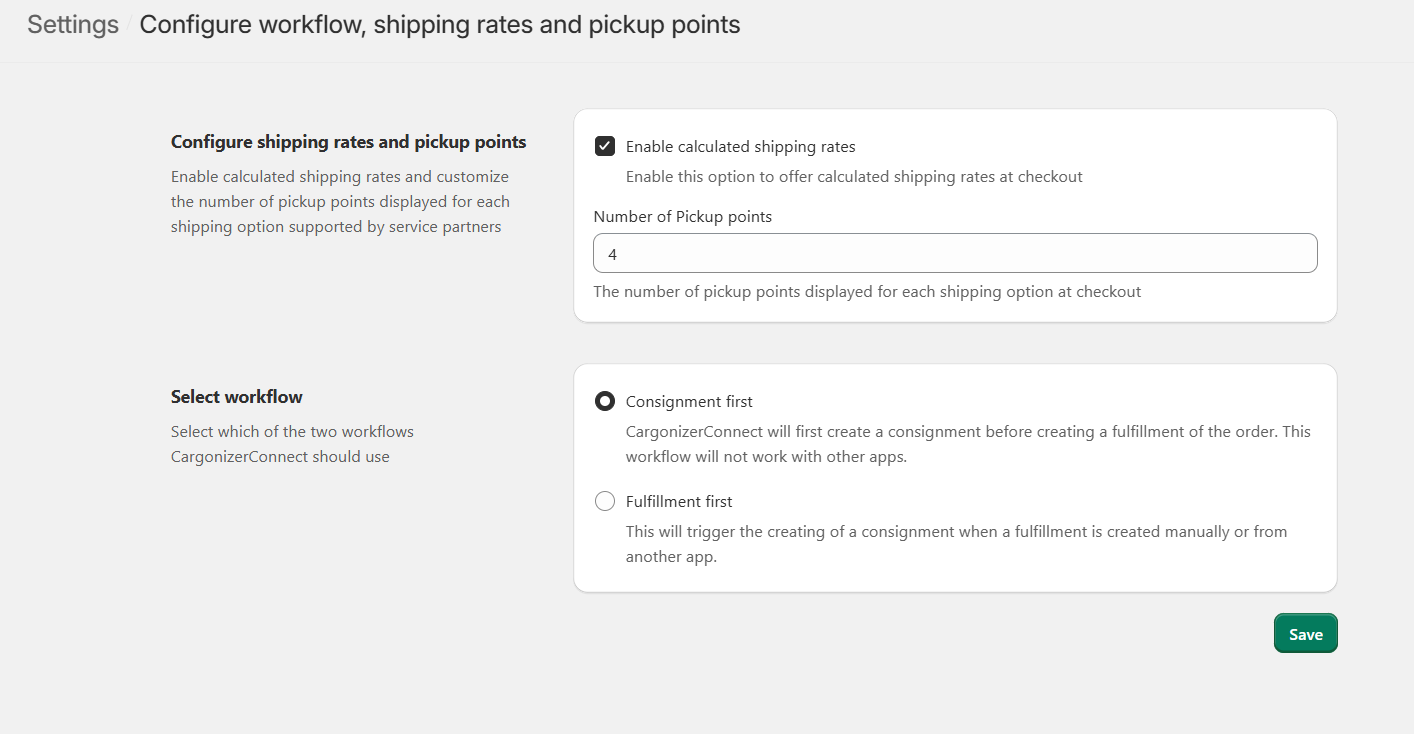Screen dimensions: 1414x734
Task: Click the breadcrumb slash separator after Settings
Action: tap(129, 25)
